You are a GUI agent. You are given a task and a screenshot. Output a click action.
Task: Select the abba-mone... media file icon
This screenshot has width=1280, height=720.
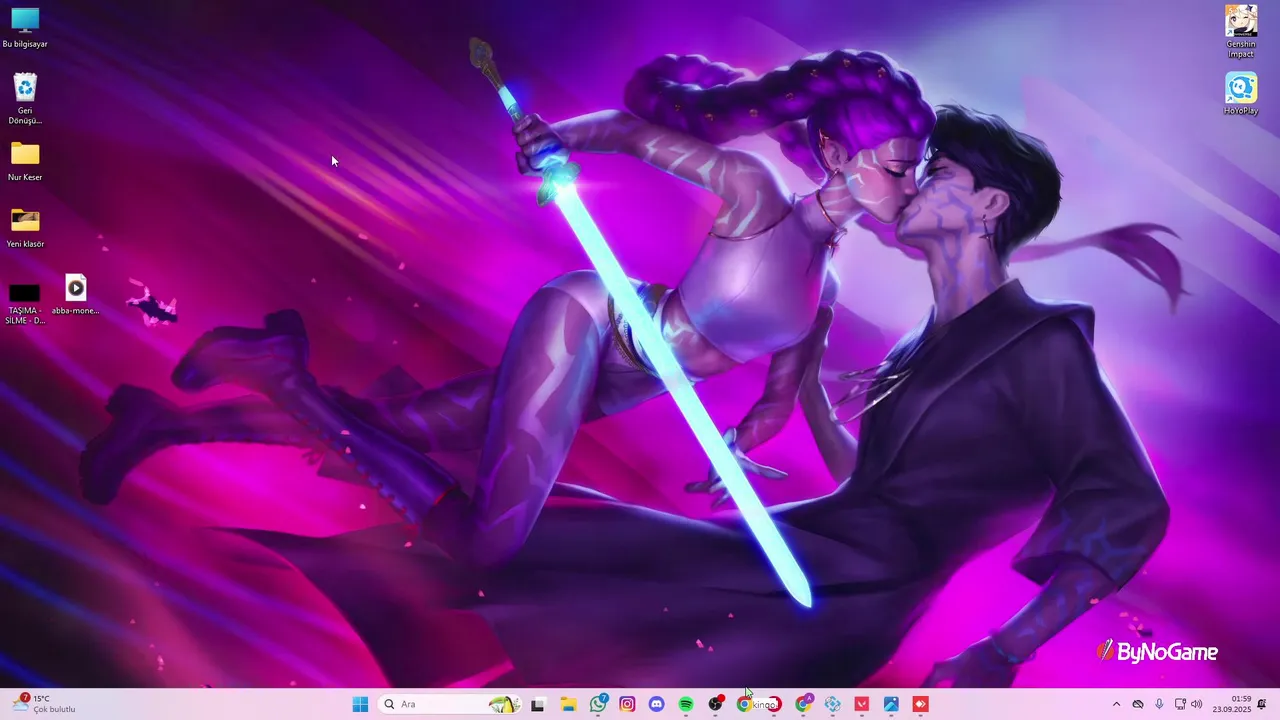[x=76, y=295]
